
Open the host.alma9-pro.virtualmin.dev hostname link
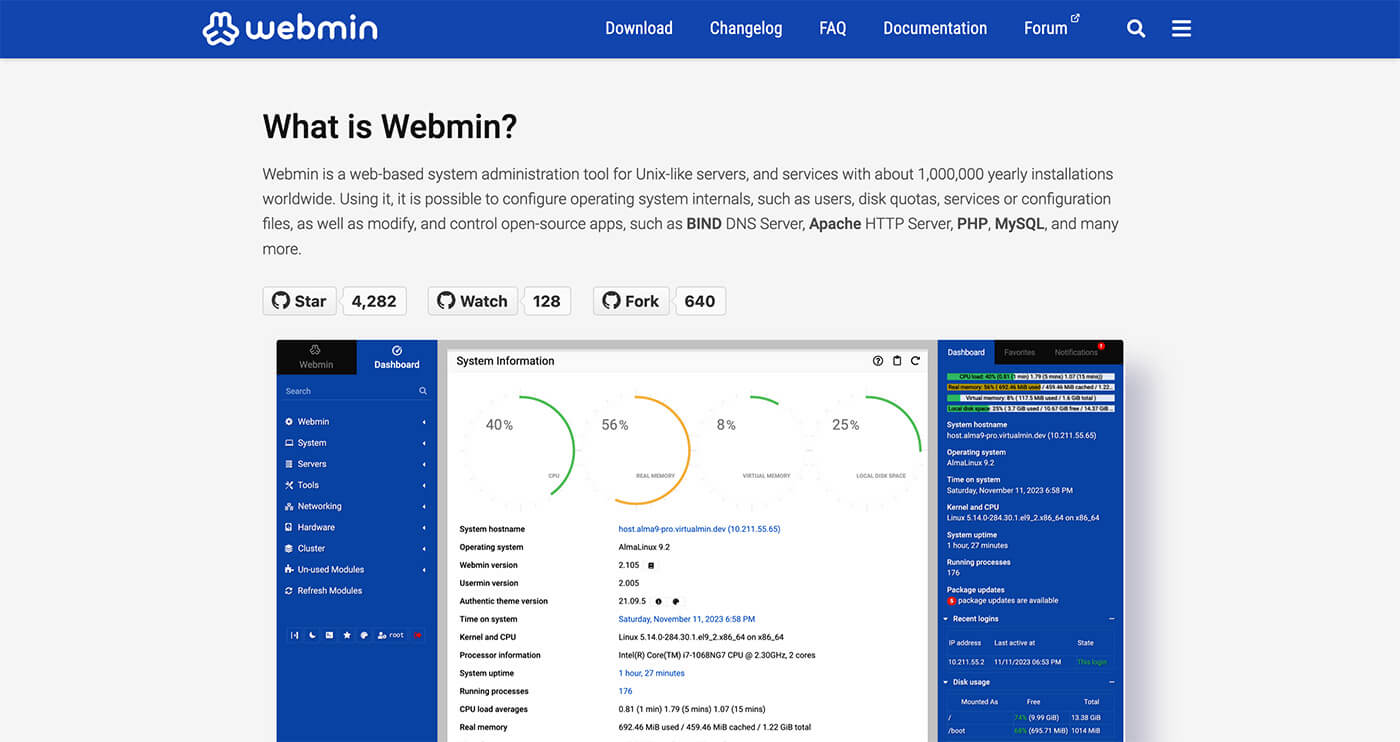pyautogui.click(x=699, y=529)
